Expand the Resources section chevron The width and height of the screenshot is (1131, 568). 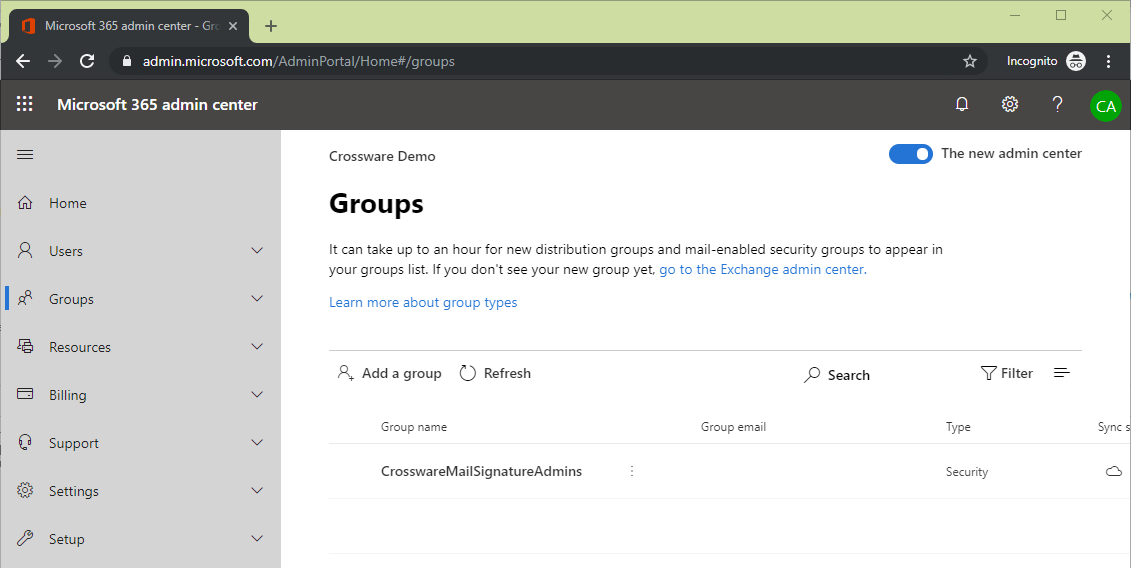coord(257,346)
